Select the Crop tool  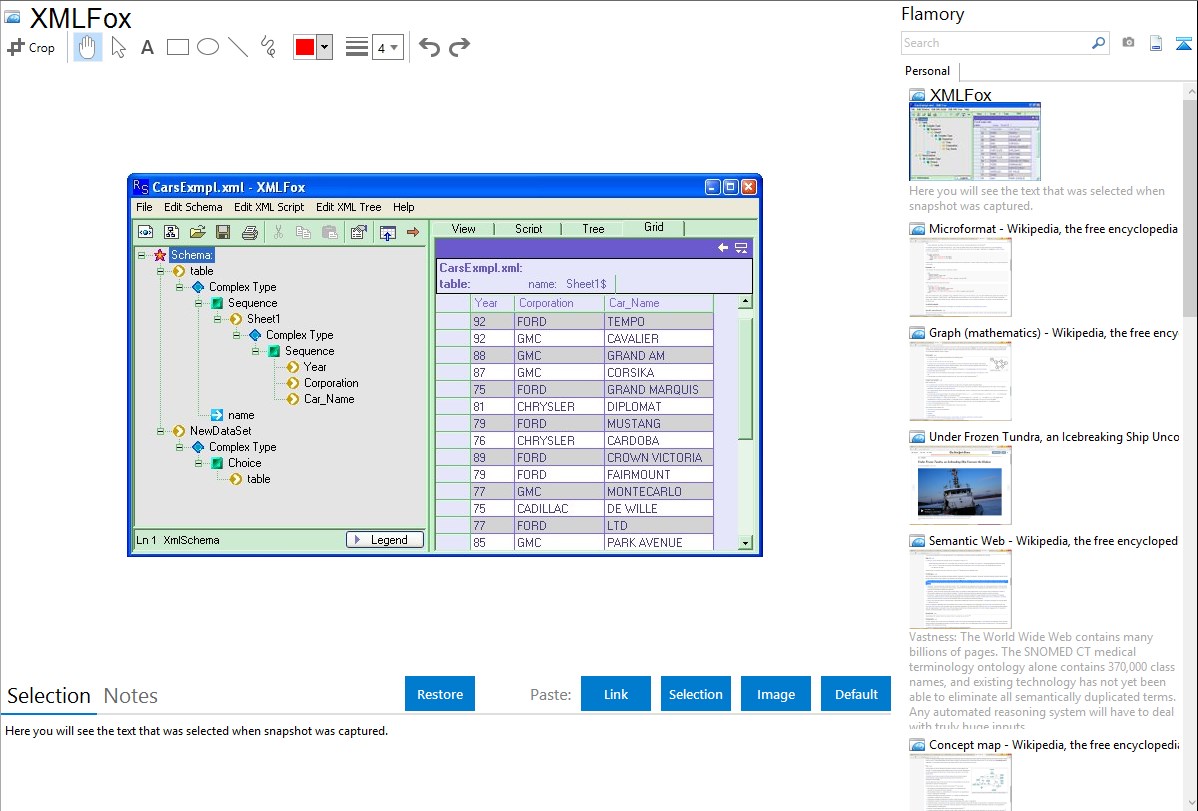31,47
